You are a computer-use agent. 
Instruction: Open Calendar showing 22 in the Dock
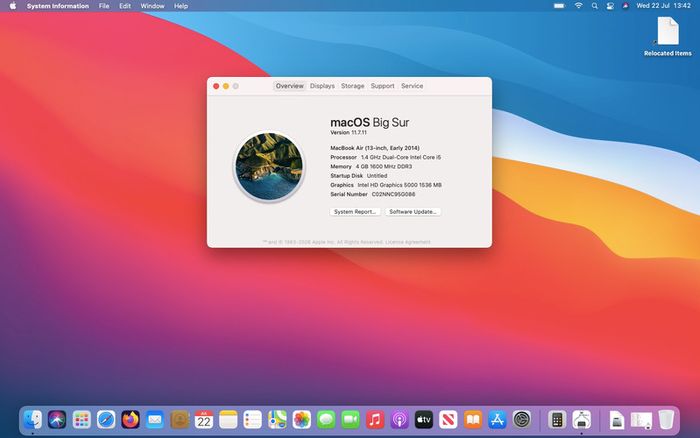click(x=204, y=420)
